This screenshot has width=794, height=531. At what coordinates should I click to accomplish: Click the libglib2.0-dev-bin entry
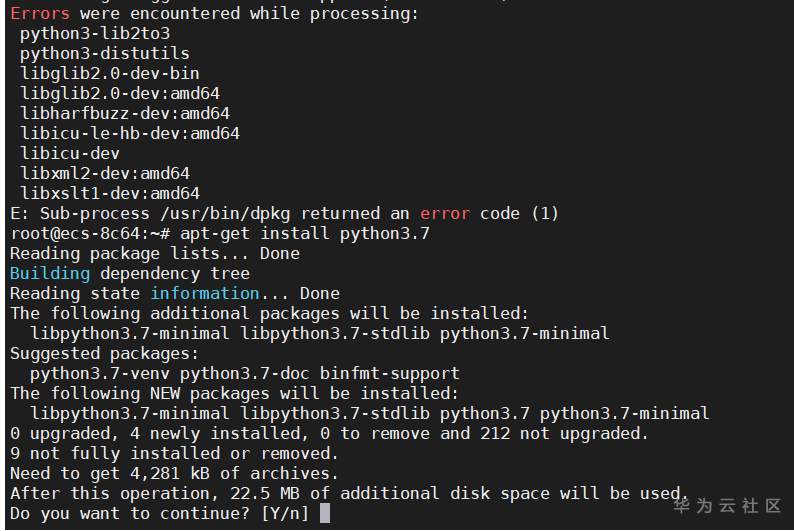click(x=110, y=73)
